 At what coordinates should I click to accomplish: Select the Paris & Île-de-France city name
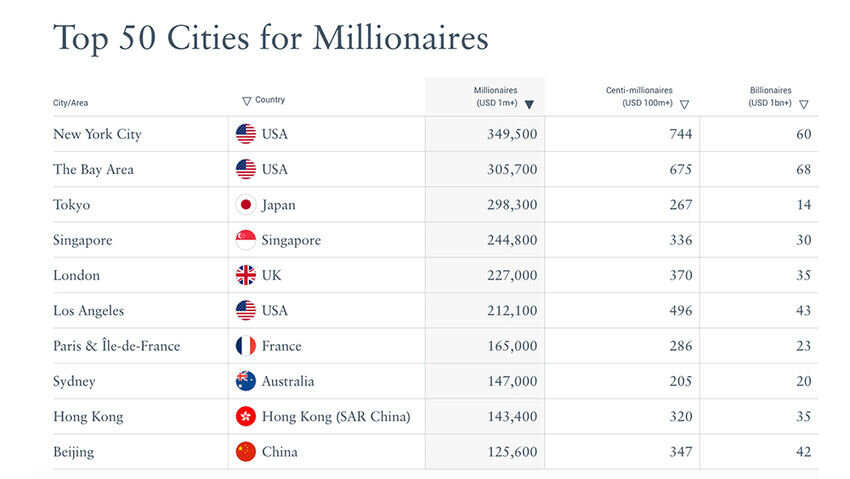[x=116, y=346]
